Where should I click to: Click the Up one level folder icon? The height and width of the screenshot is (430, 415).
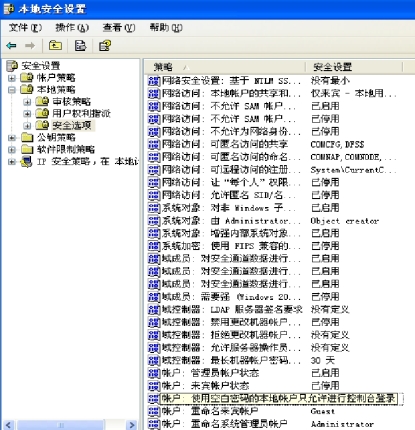click(55, 45)
